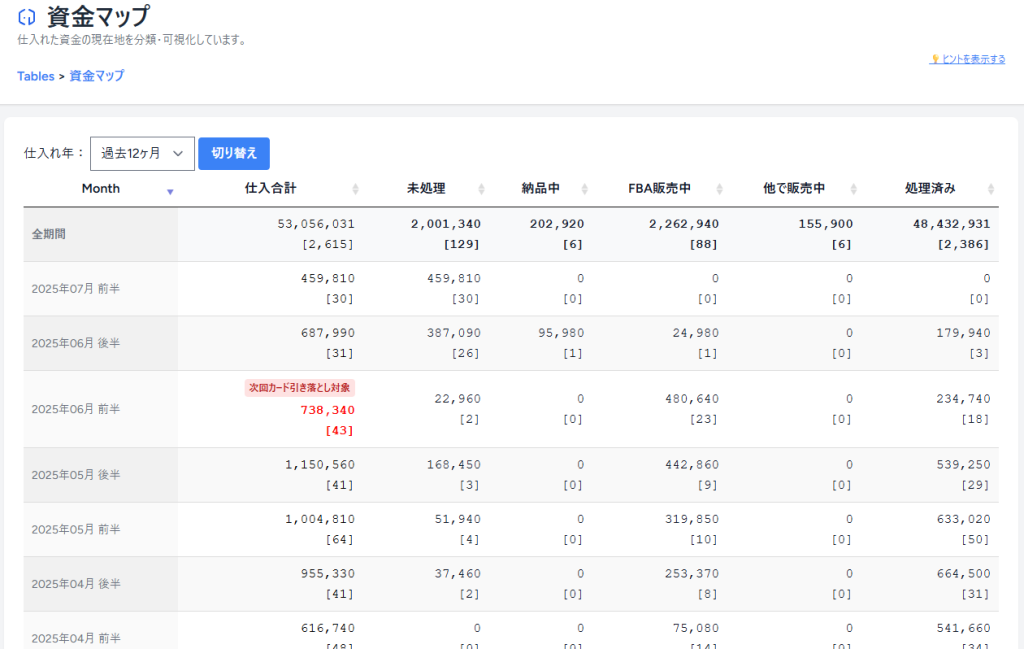Click sort arrows on 処理済み column

pyautogui.click(x=990, y=189)
